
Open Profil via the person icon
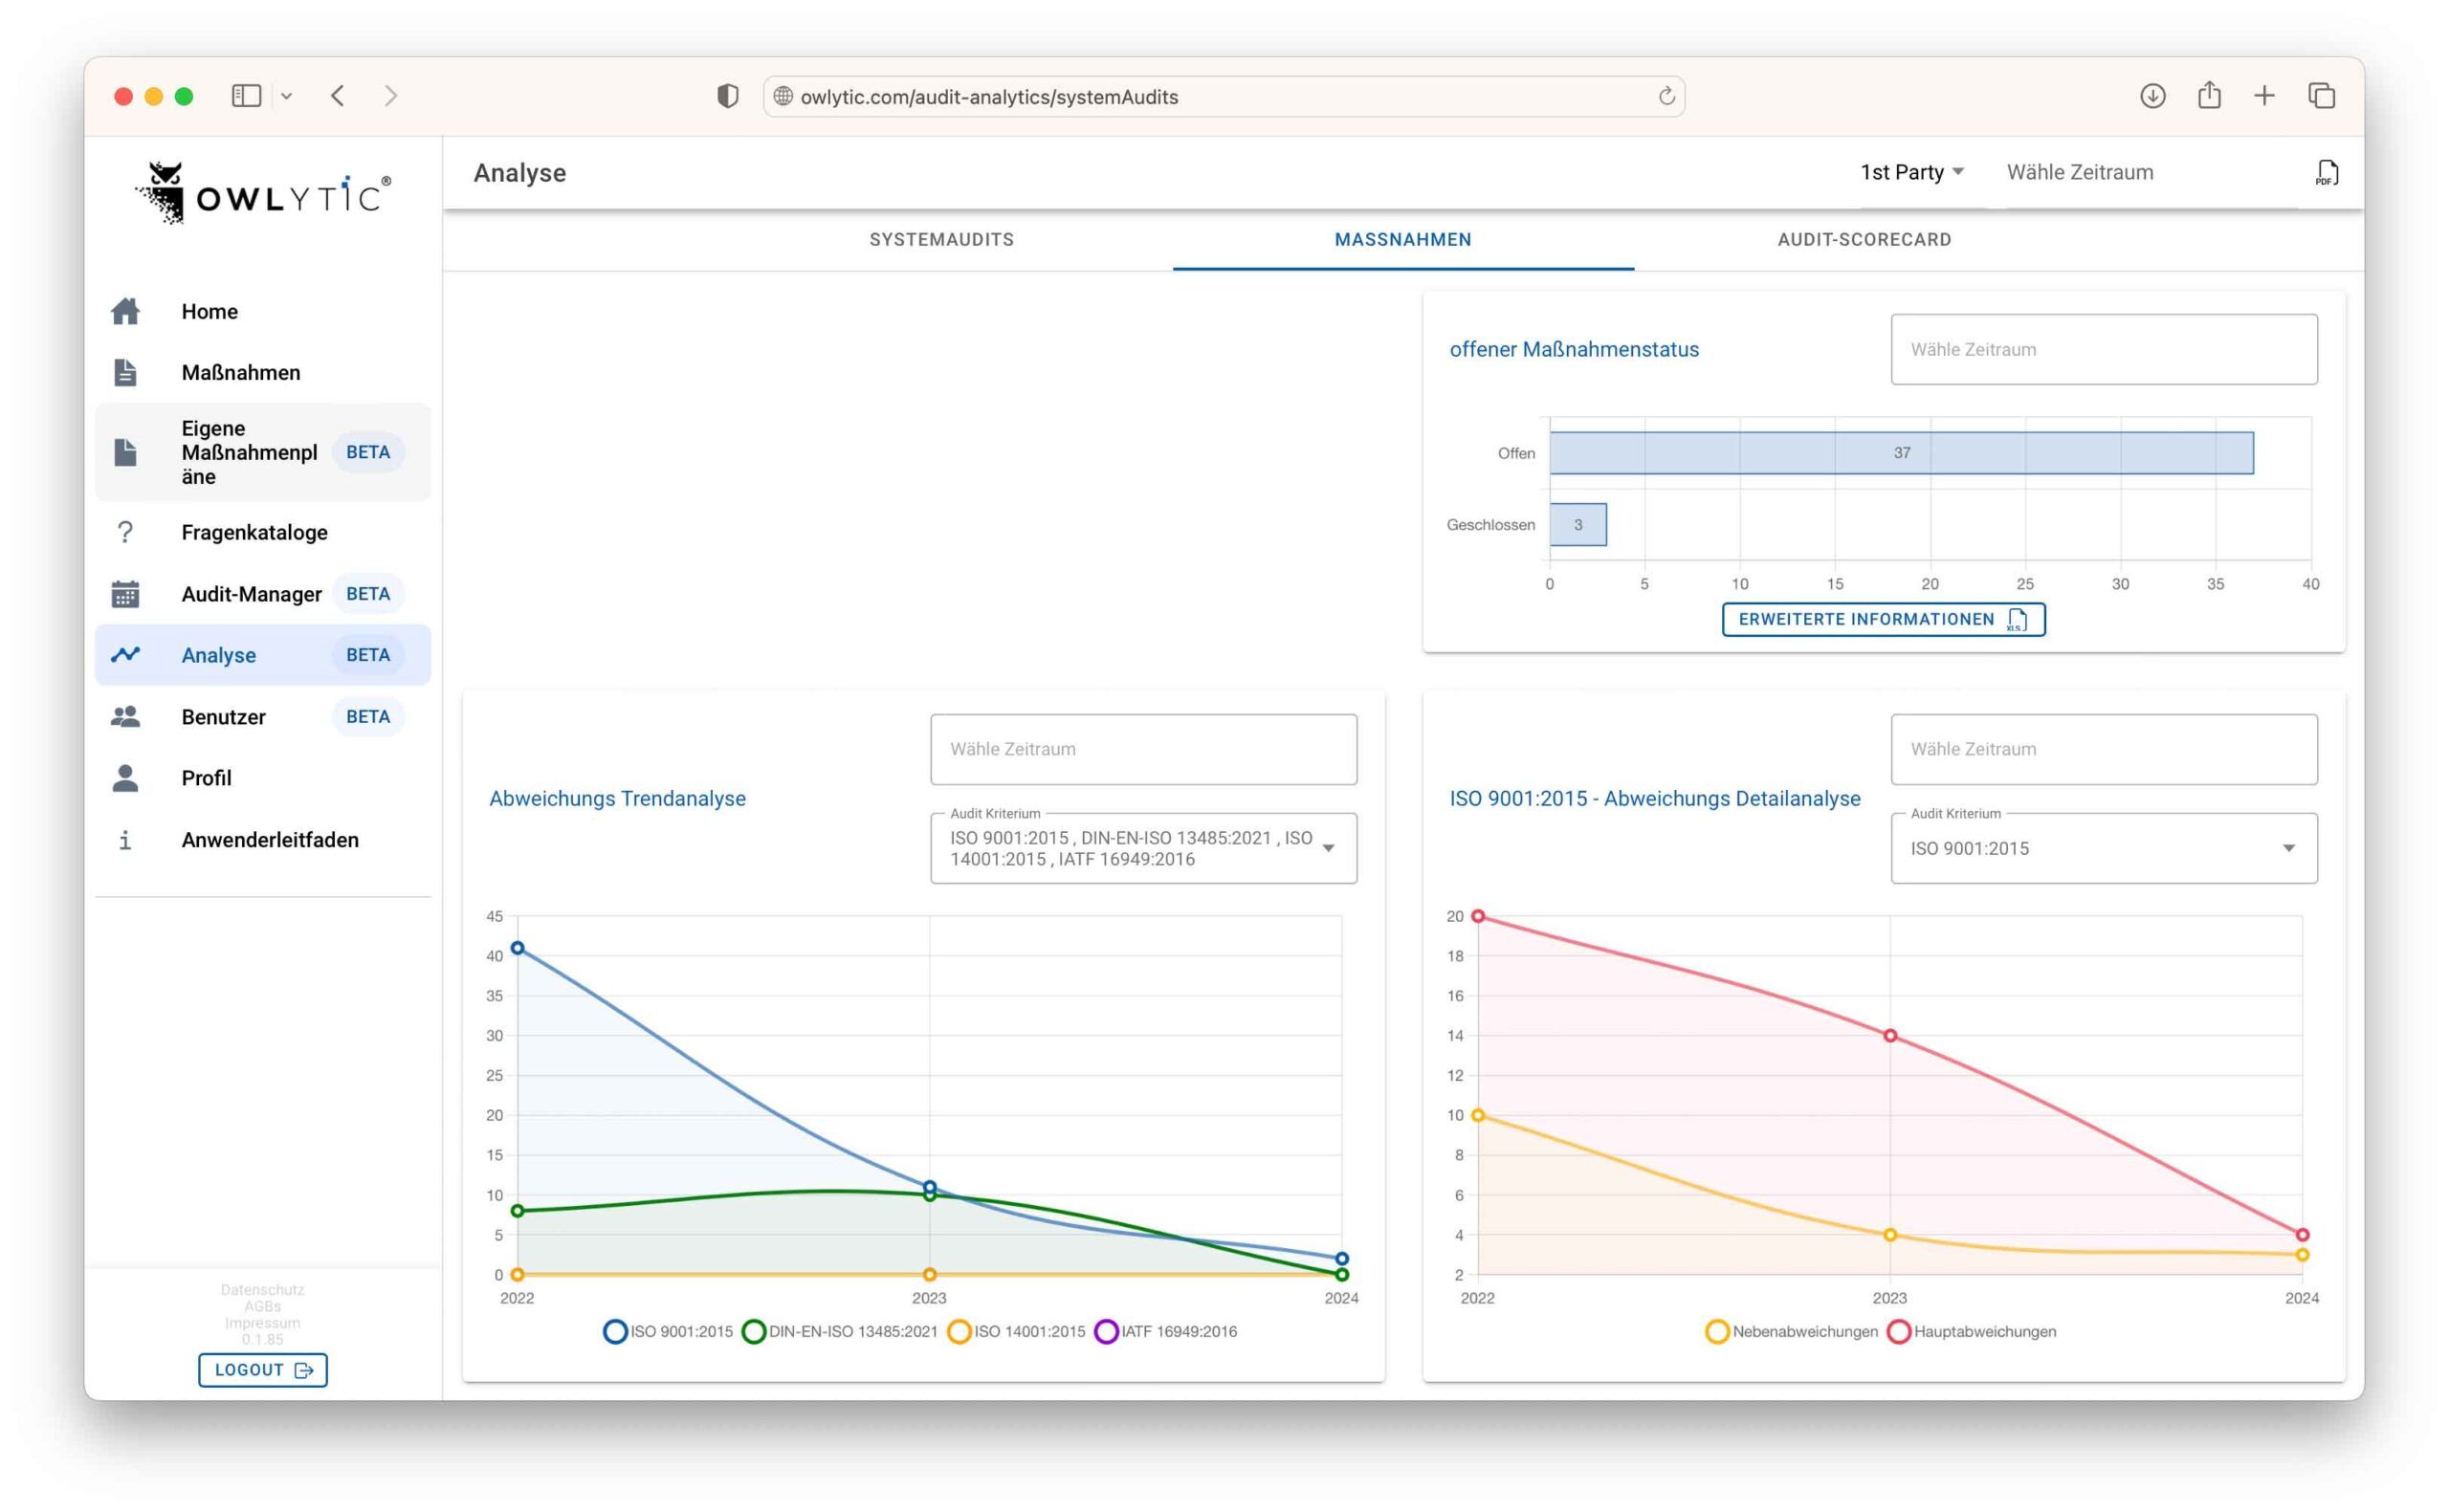click(126, 777)
